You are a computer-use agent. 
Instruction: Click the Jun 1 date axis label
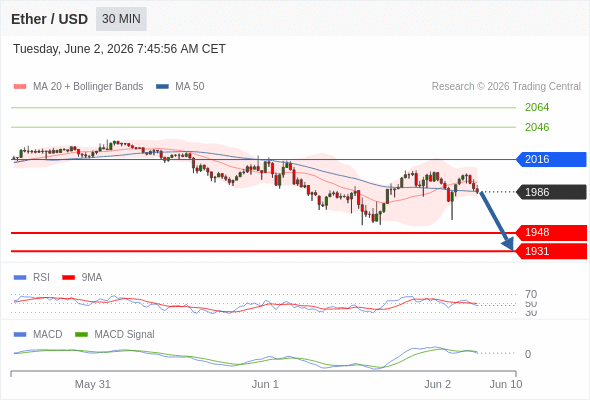click(x=265, y=384)
